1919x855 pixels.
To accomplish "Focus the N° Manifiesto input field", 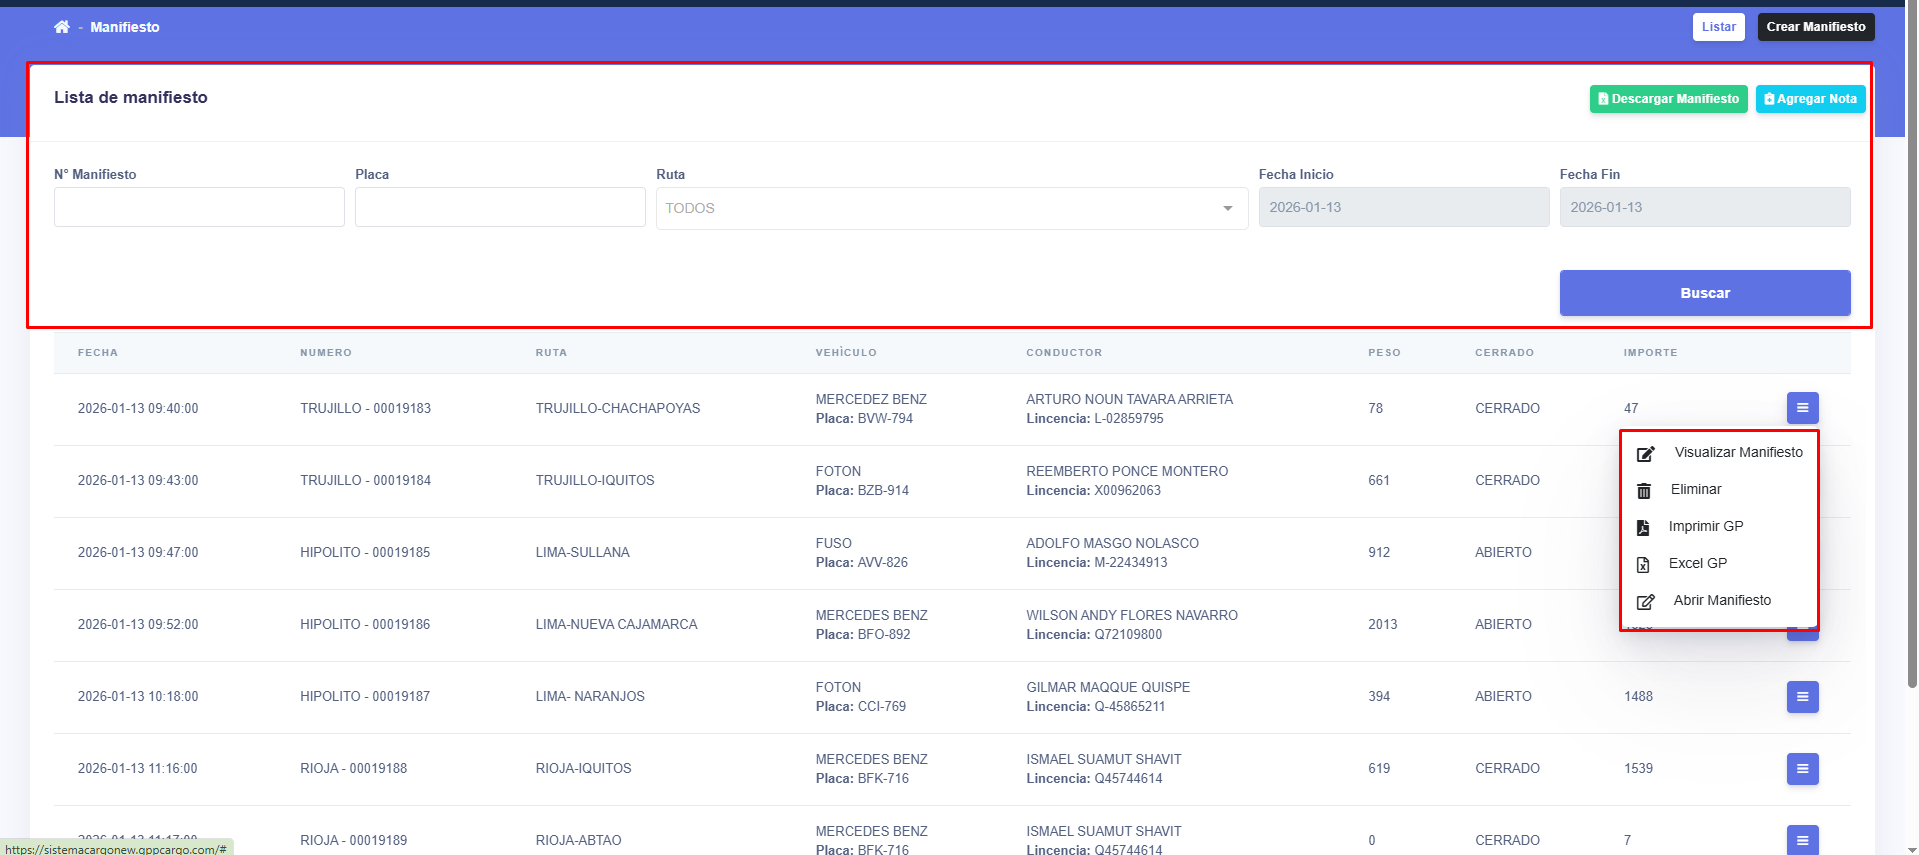I will click(199, 207).
